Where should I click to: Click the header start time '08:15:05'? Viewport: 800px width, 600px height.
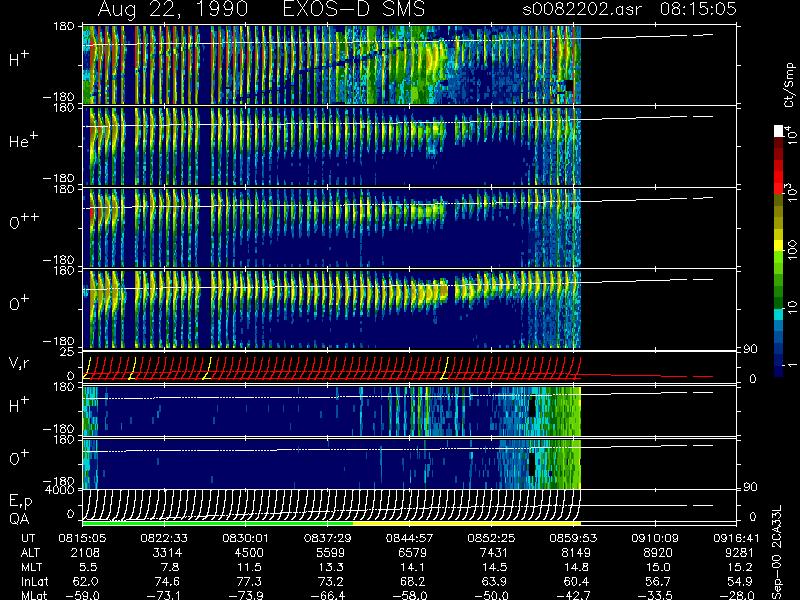[698, 9]
